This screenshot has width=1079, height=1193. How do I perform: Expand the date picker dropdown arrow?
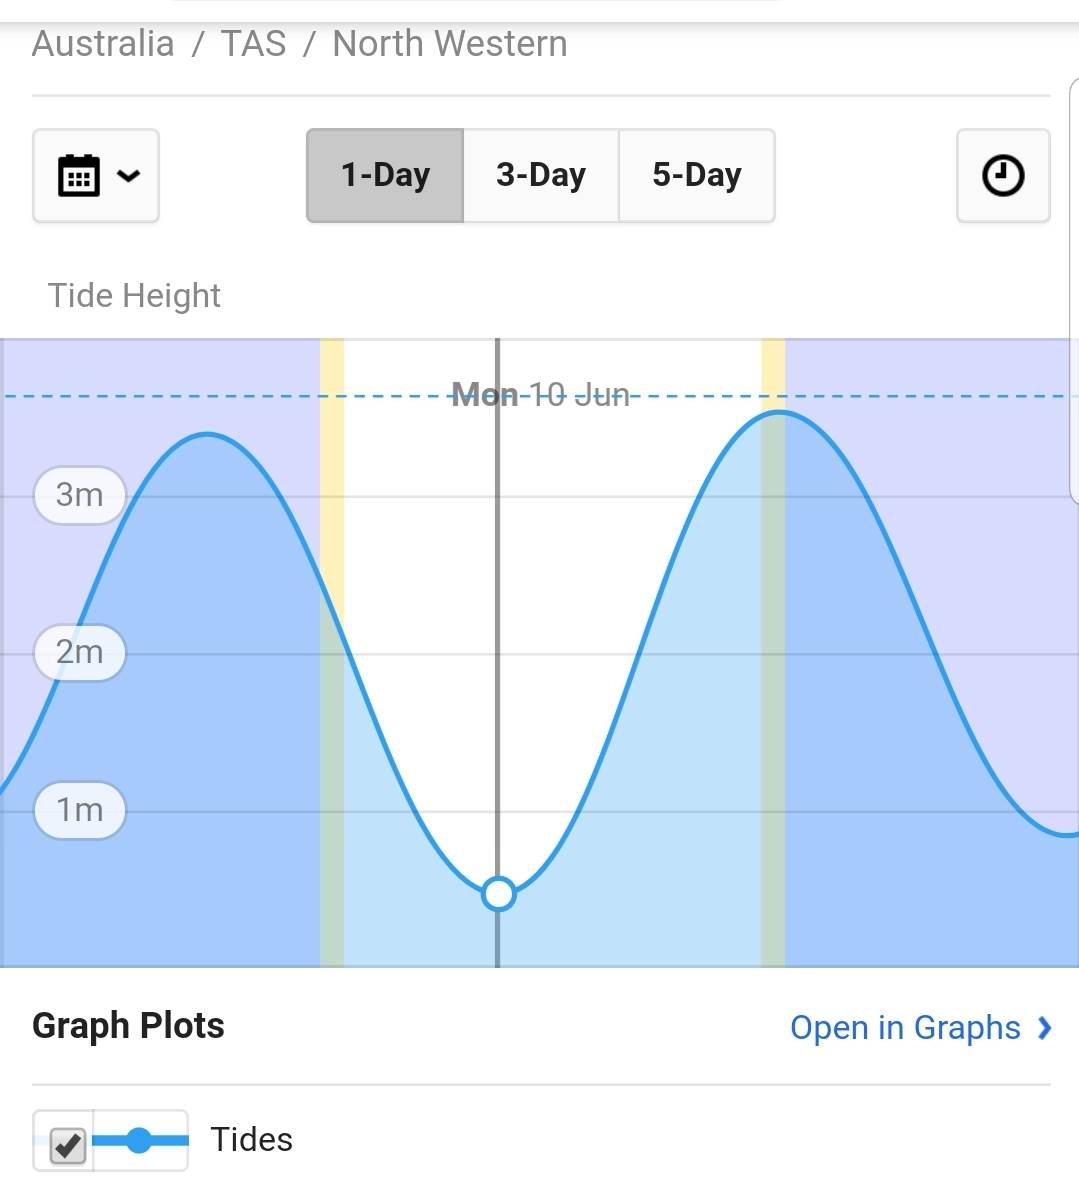coord(129,176)
